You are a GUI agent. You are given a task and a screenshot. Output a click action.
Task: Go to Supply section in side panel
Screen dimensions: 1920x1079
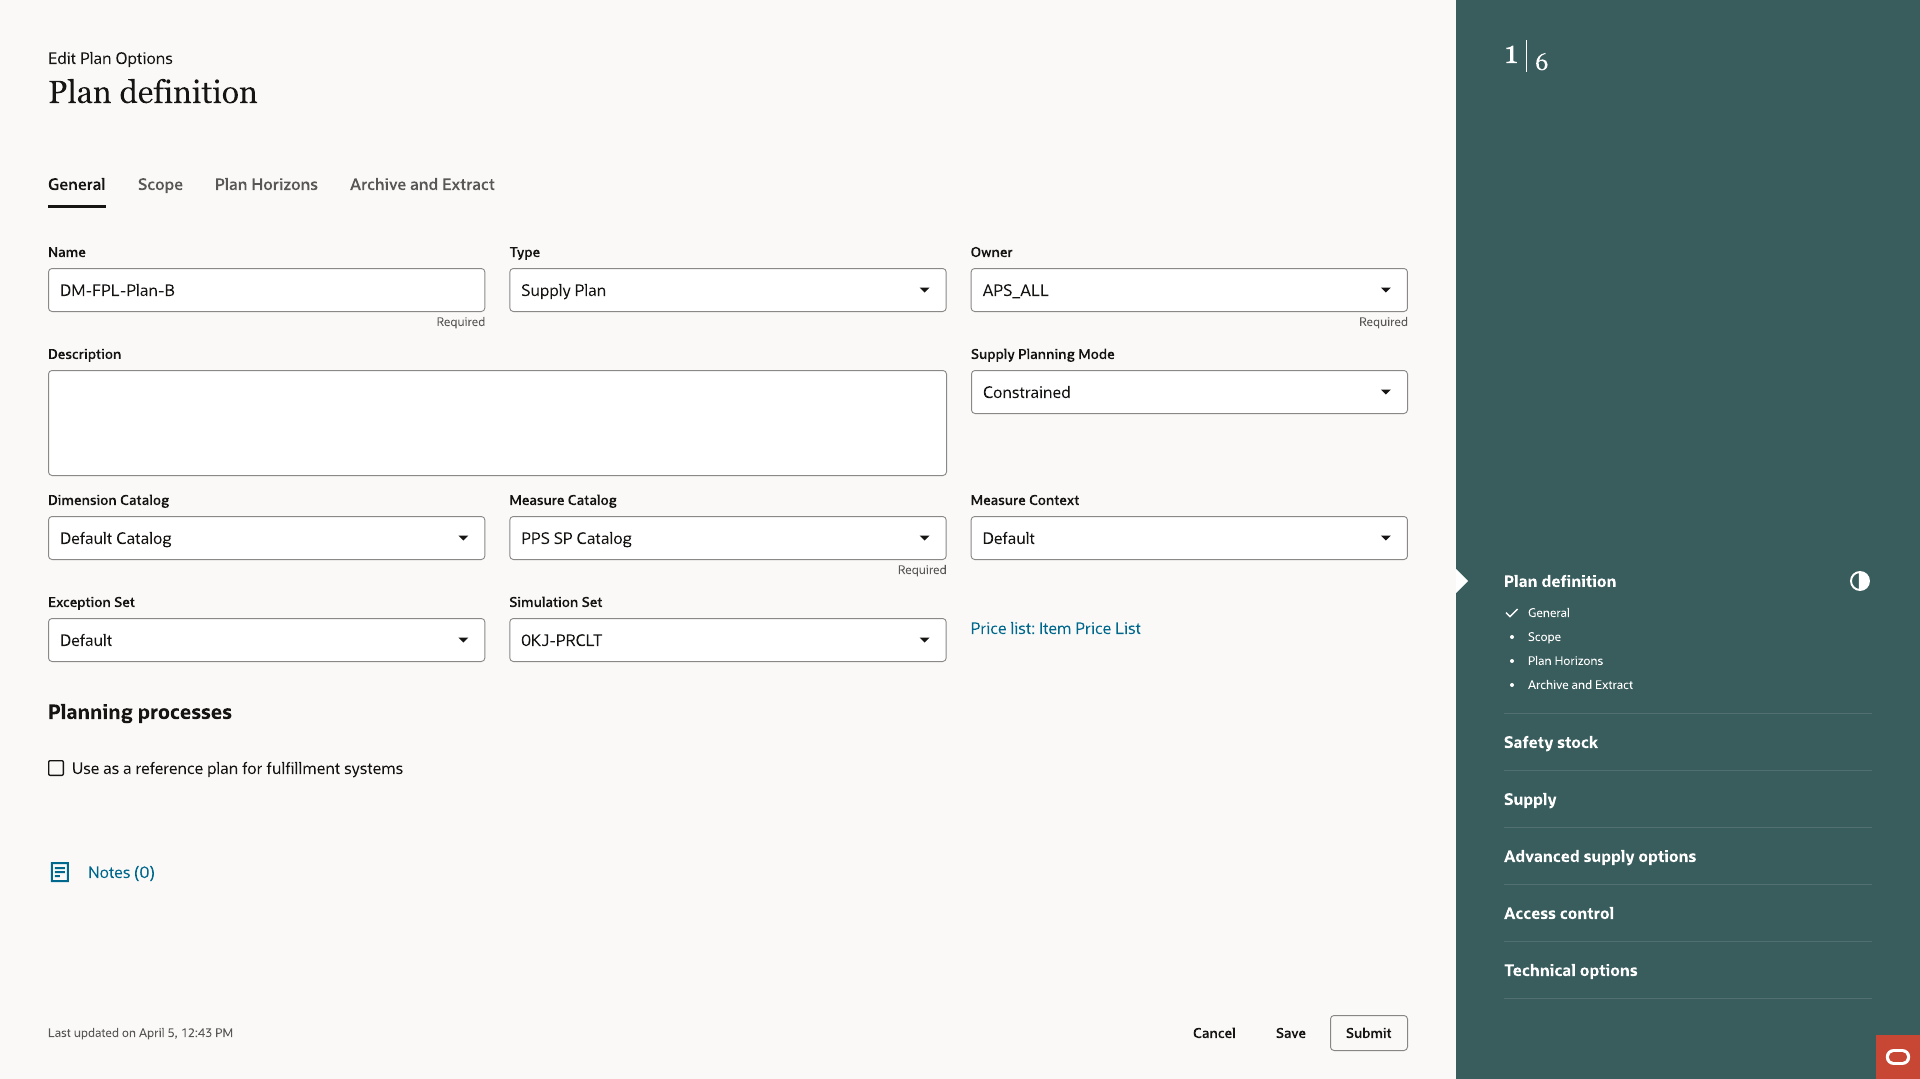pyautogui.click(x=1530, y=799)
